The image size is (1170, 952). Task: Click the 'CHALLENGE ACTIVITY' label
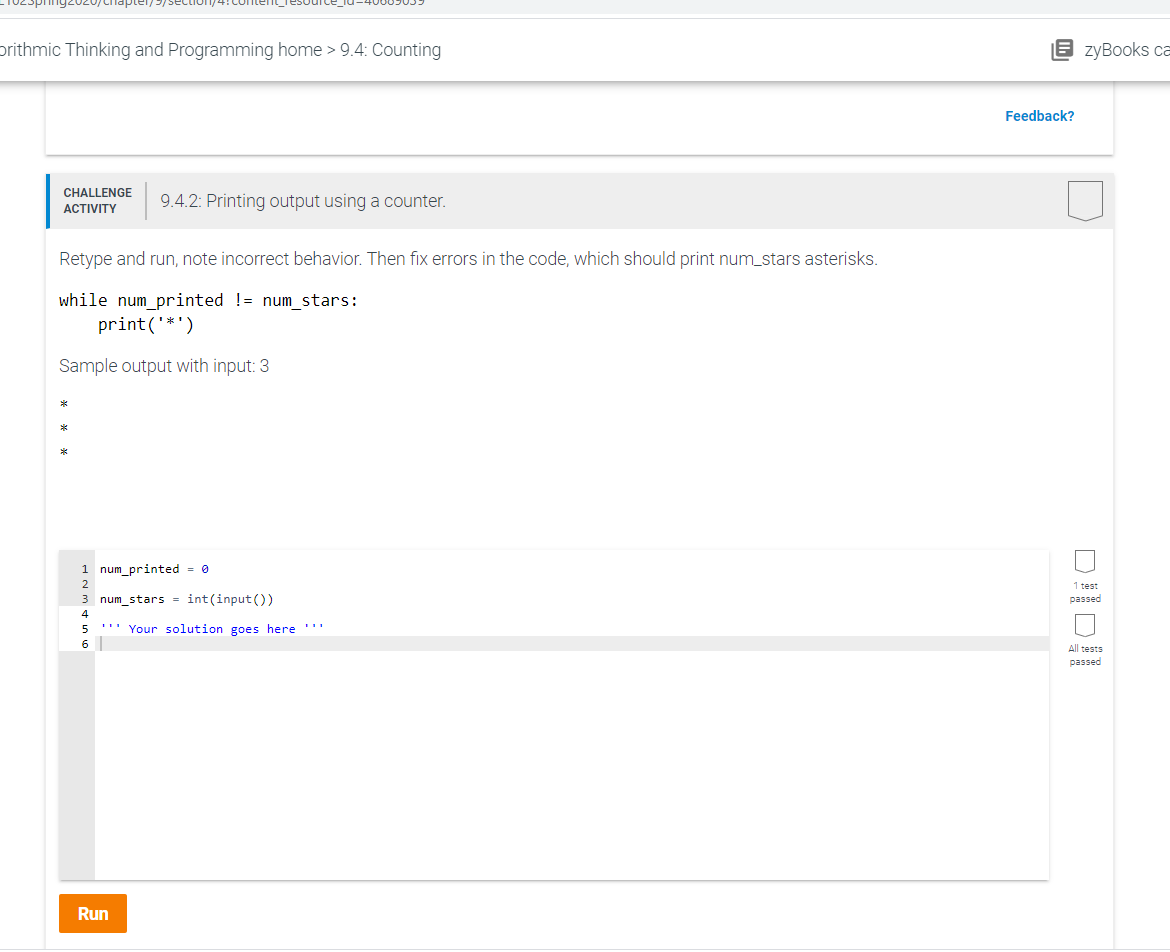(x=97, y=200)
